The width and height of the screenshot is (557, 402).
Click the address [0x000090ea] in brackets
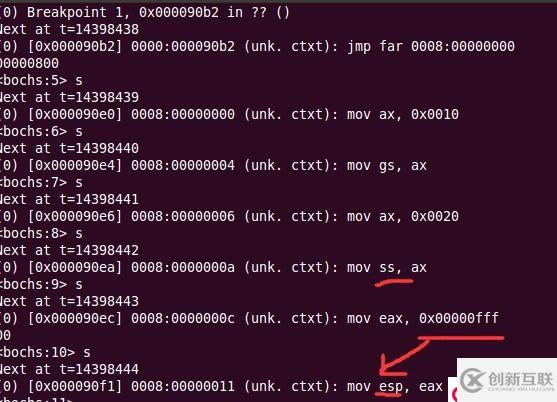point(75,267)
